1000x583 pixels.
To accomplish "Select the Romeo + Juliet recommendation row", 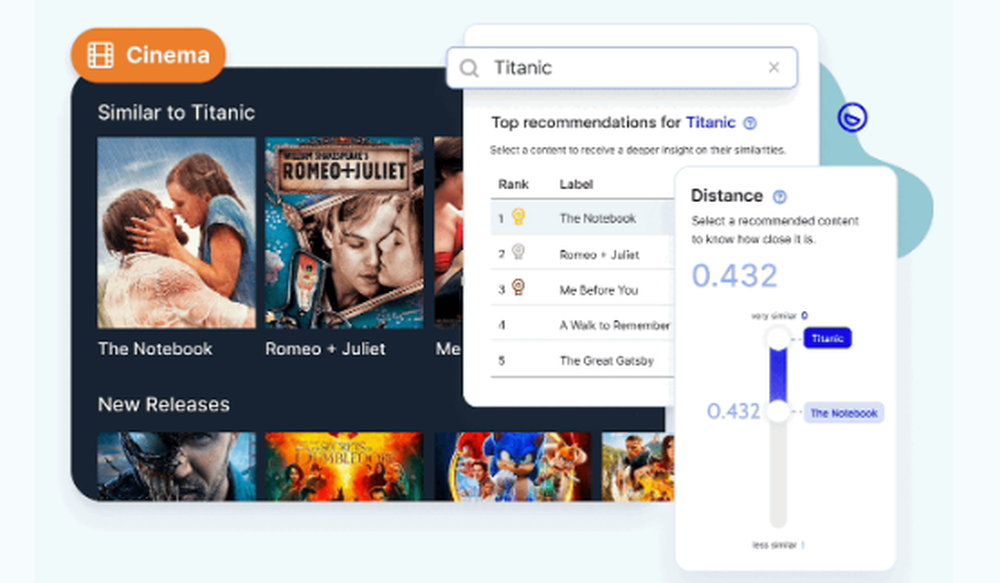I will click(x=582, y=254).
